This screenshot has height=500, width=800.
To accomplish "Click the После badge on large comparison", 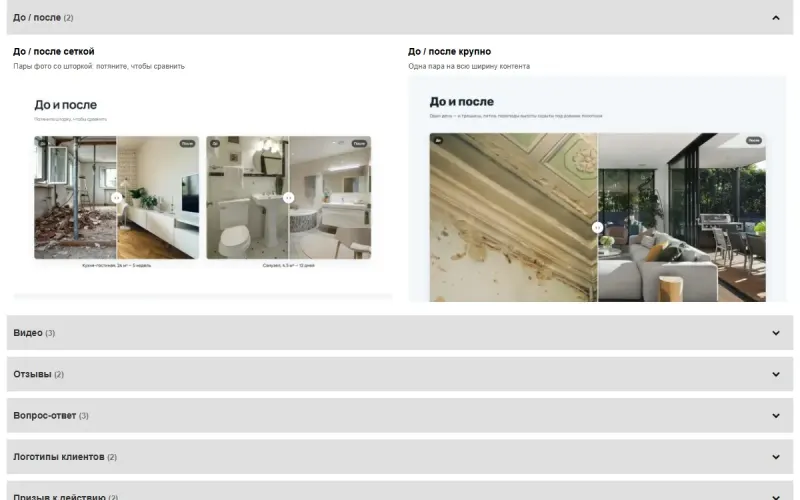I will coord(754,140).
